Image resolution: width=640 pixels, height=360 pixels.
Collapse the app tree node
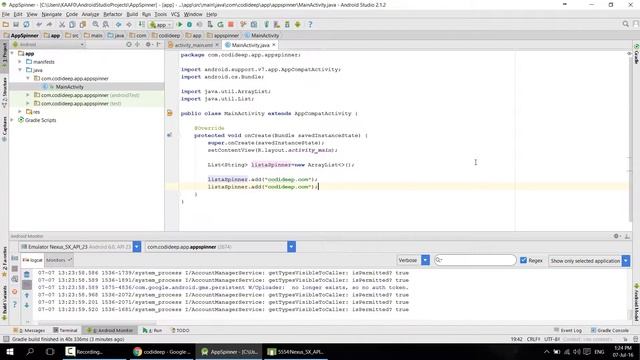(12, 53)
